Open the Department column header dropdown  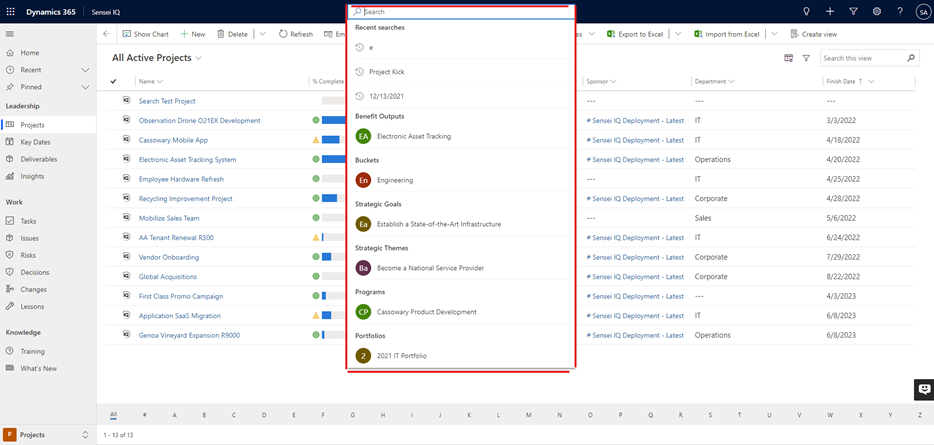[731, 81]
